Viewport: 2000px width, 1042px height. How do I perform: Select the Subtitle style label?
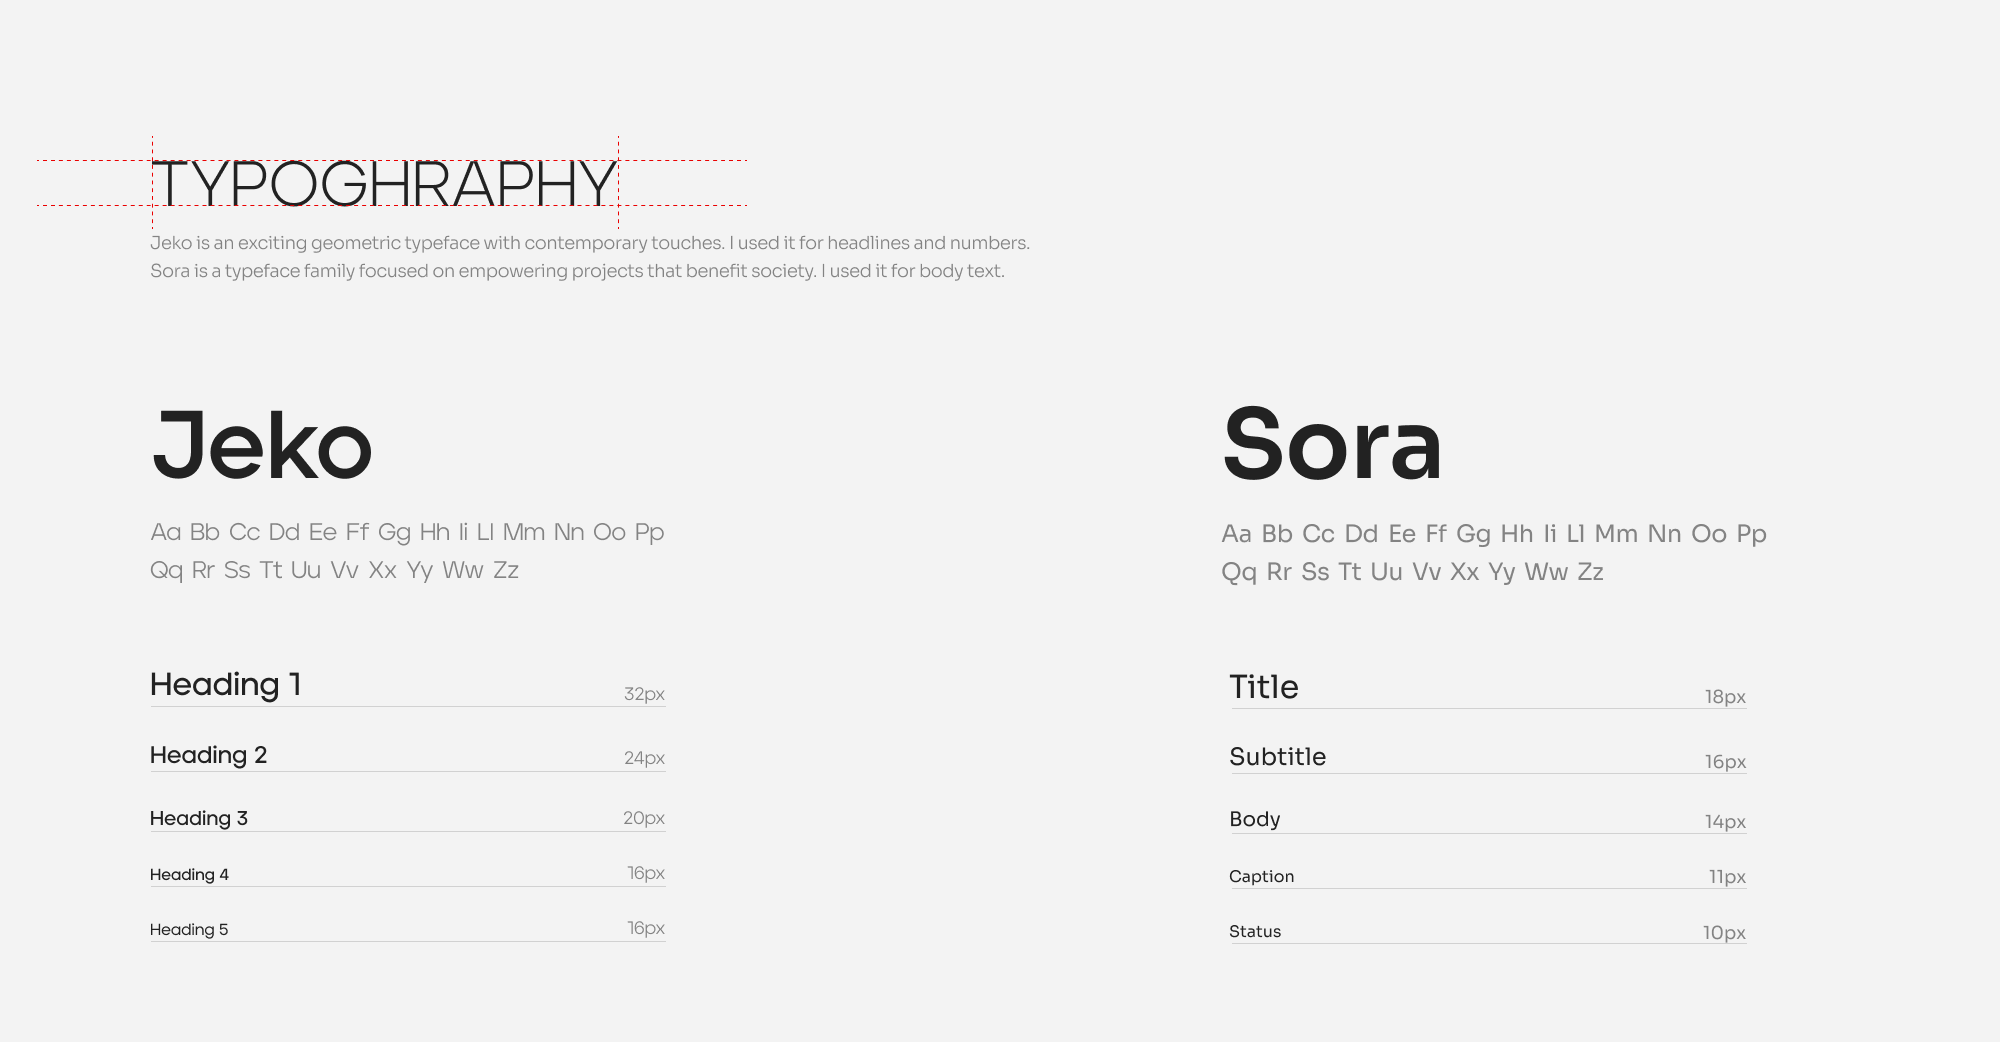click(1277, 757)
